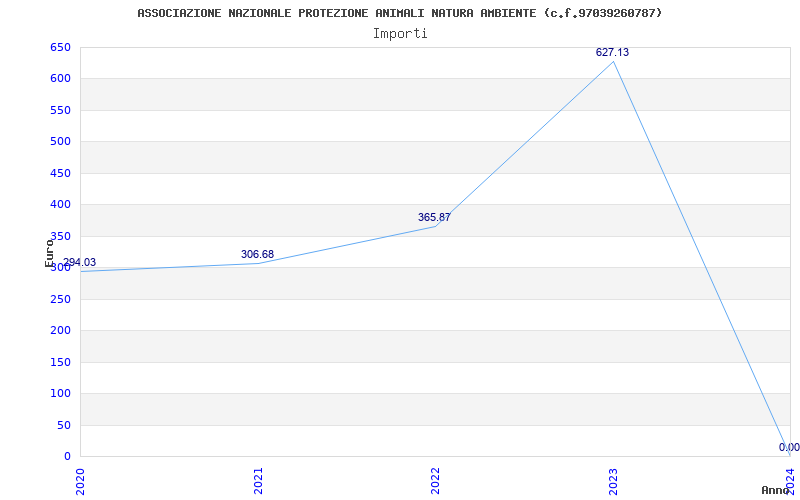Click the 50 y-axis tick label
The image size is (800, 500).
click(64, 425)
